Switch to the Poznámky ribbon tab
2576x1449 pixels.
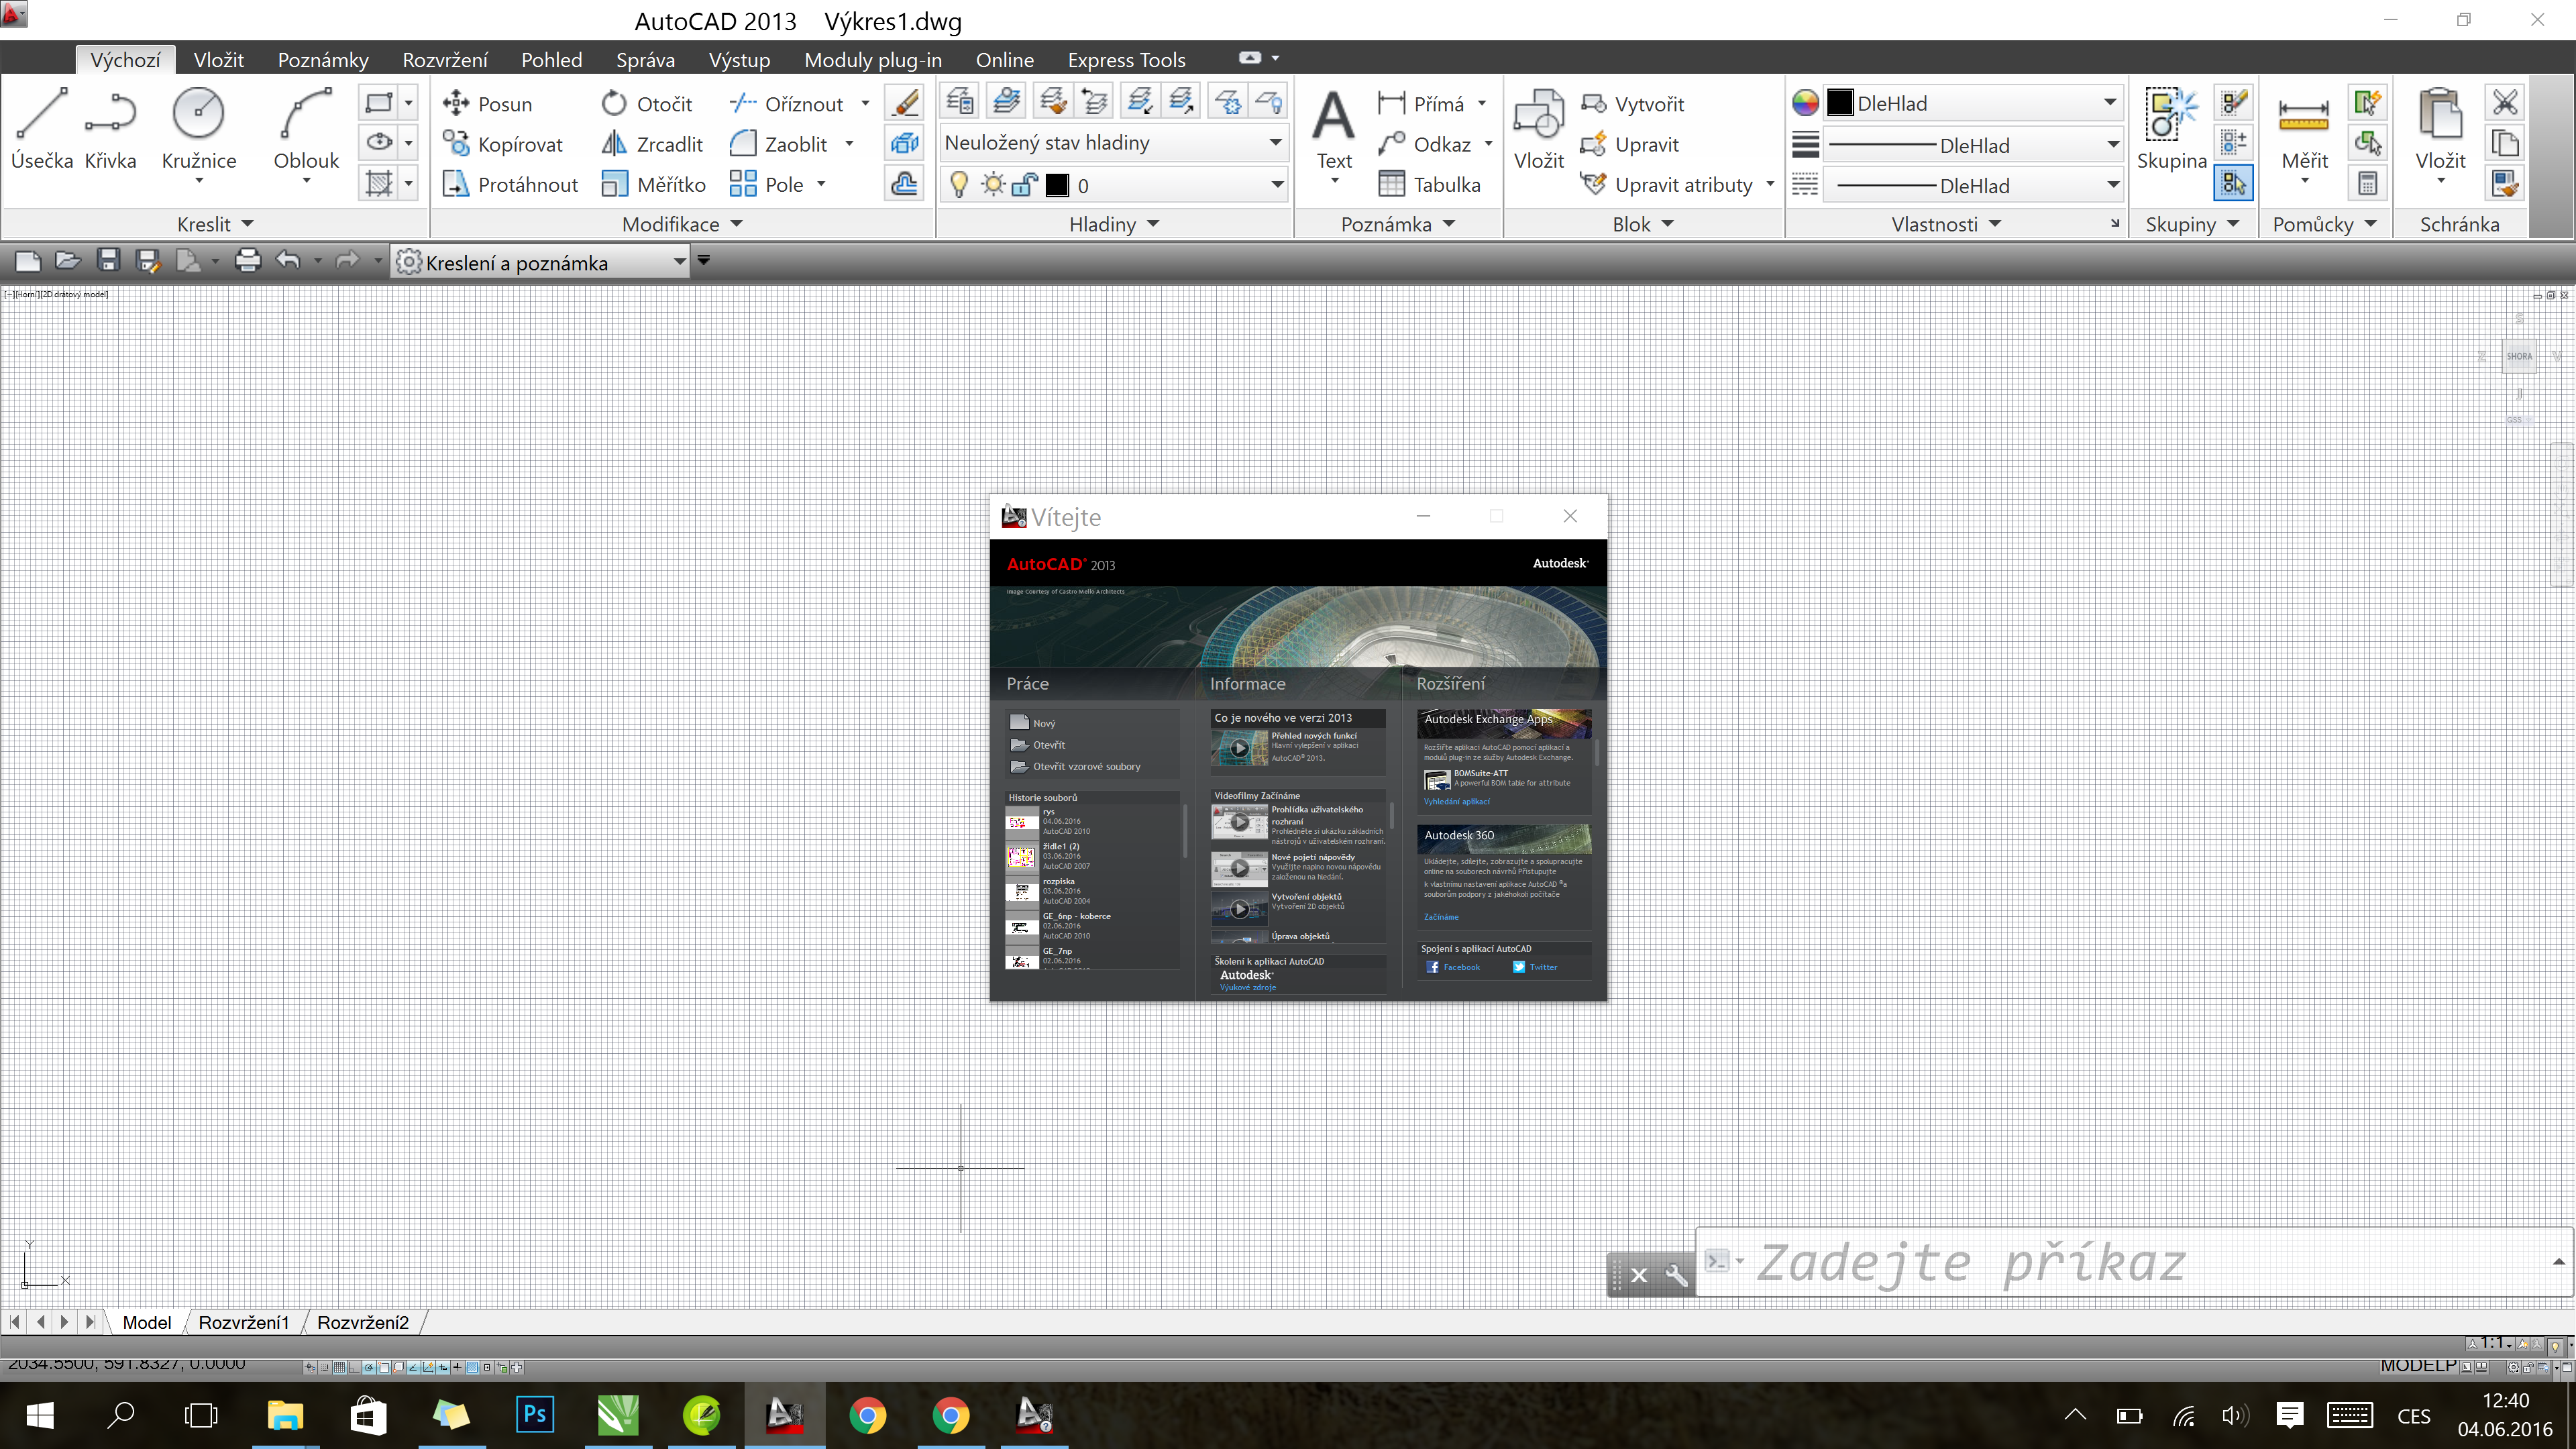[x=323, y=60]
